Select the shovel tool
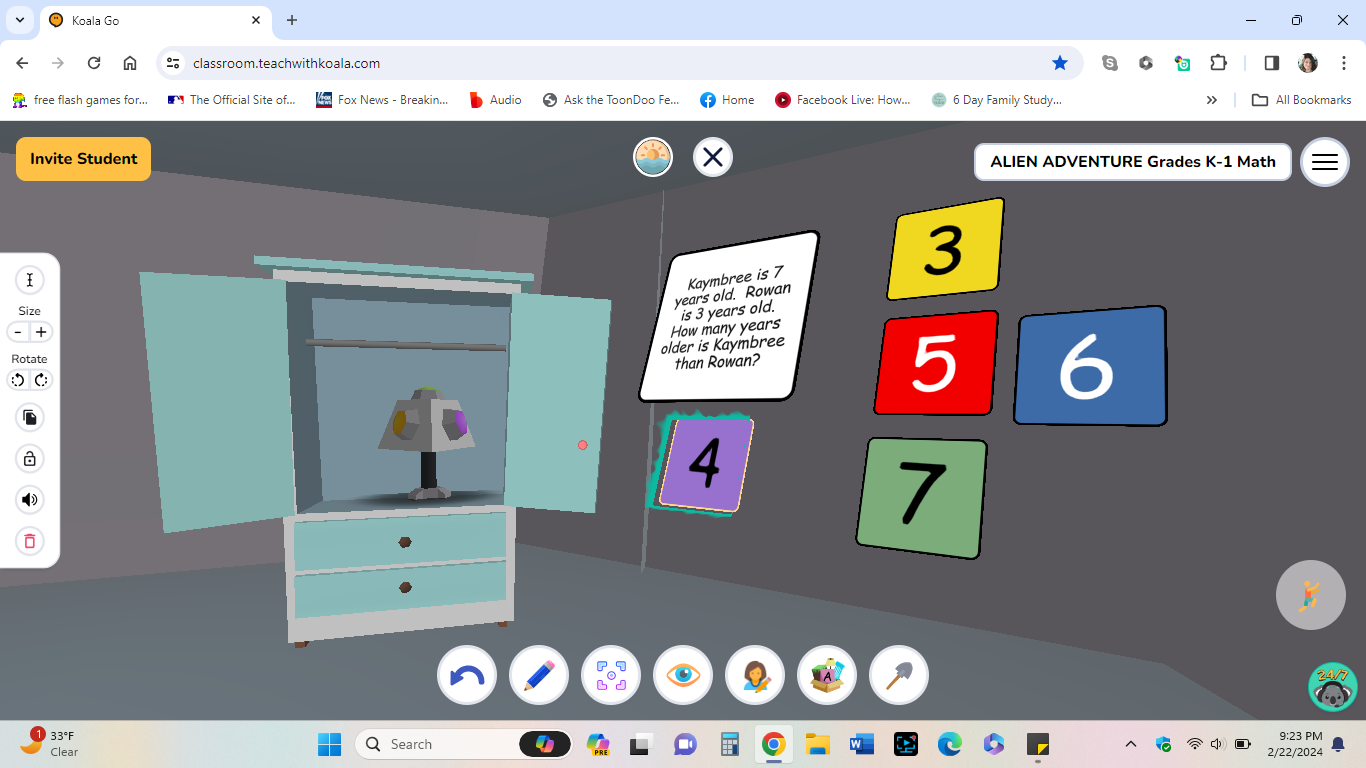The image size is (1366, 768). coord(899,675)
